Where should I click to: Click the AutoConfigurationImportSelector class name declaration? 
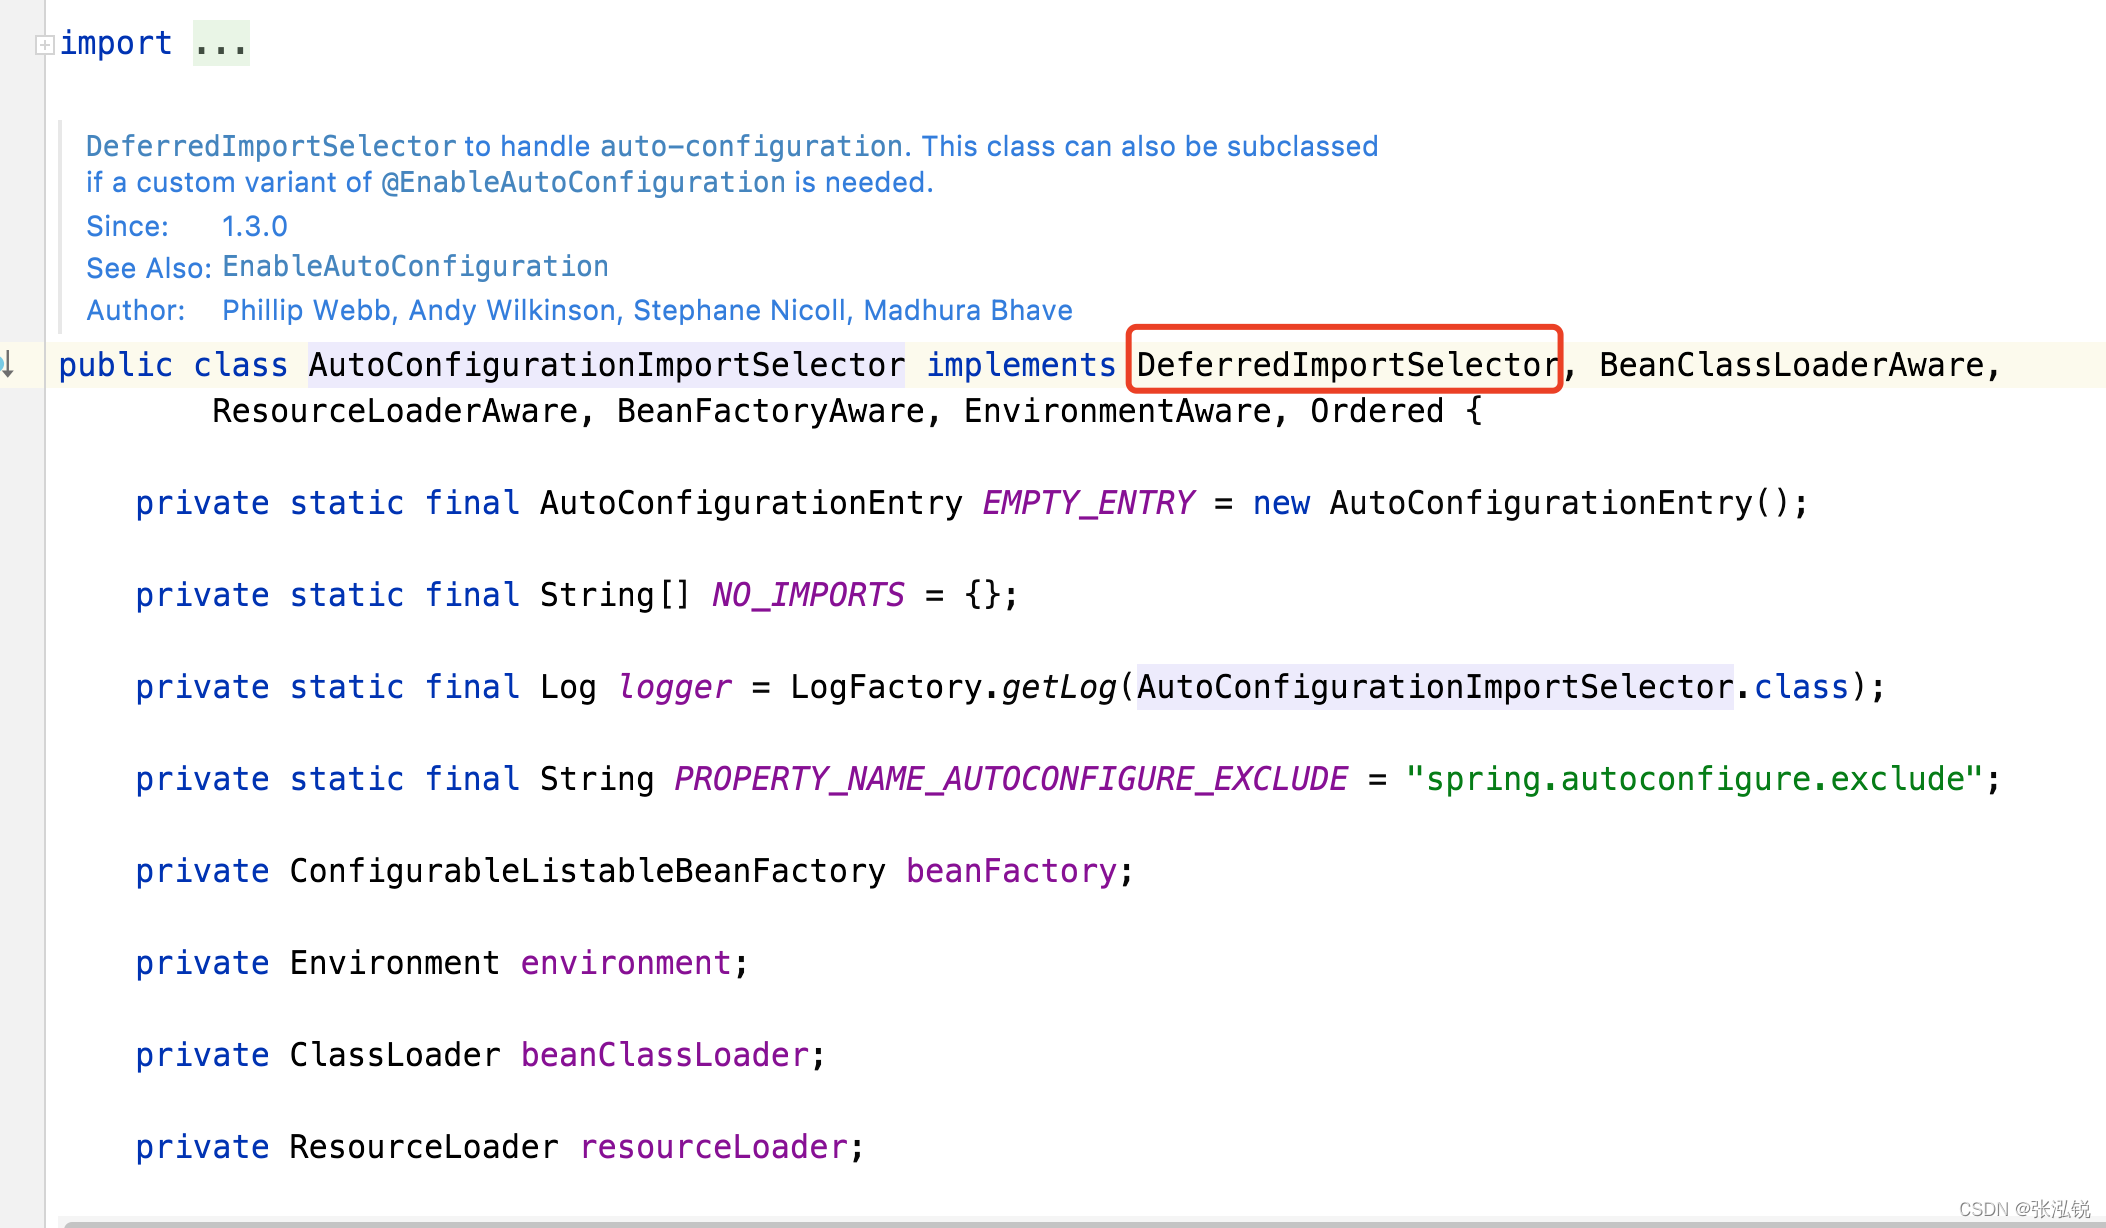[x=606, y=365]
